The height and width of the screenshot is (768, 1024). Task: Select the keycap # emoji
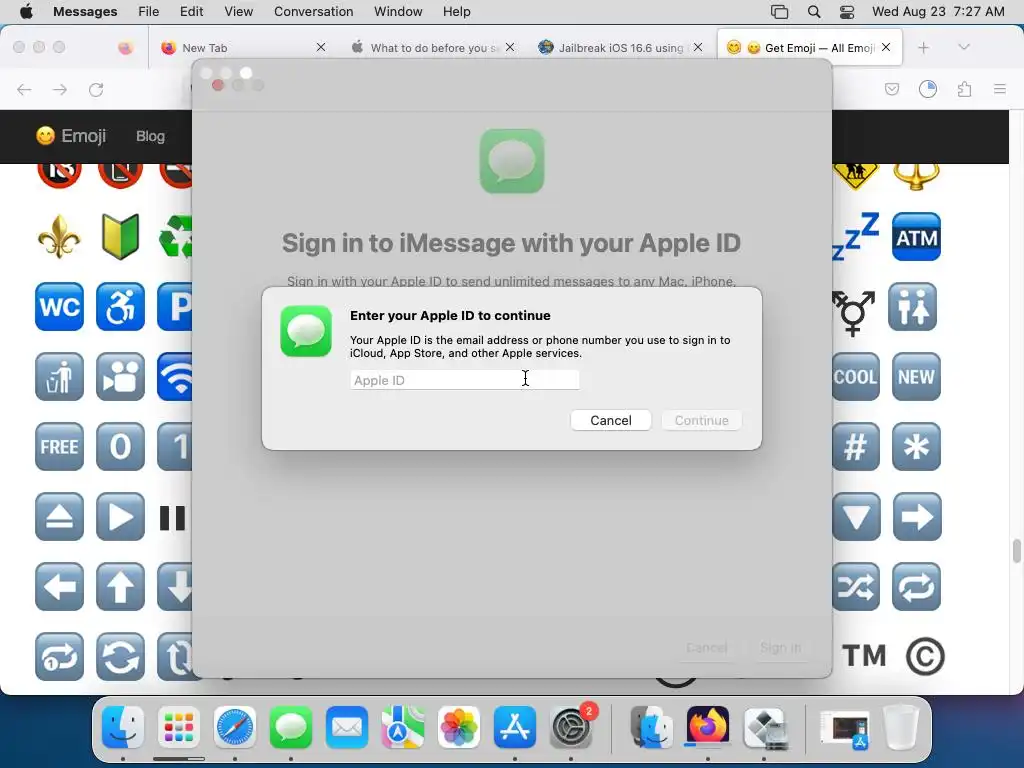(x=856, y=447)
